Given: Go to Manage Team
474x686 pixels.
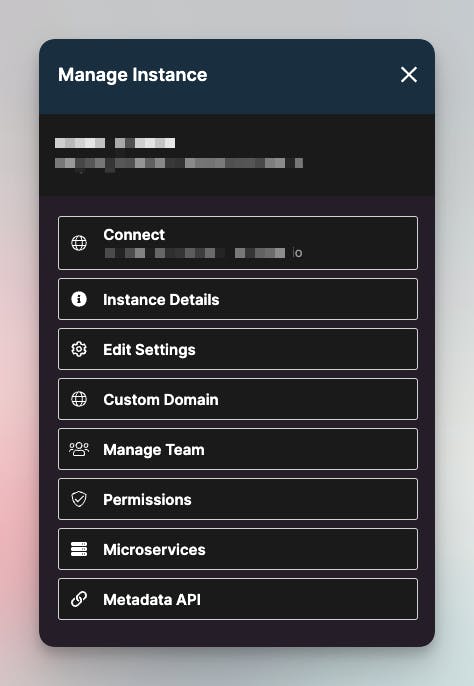Looking at the screenshot, I should click(x=238, y=449).
